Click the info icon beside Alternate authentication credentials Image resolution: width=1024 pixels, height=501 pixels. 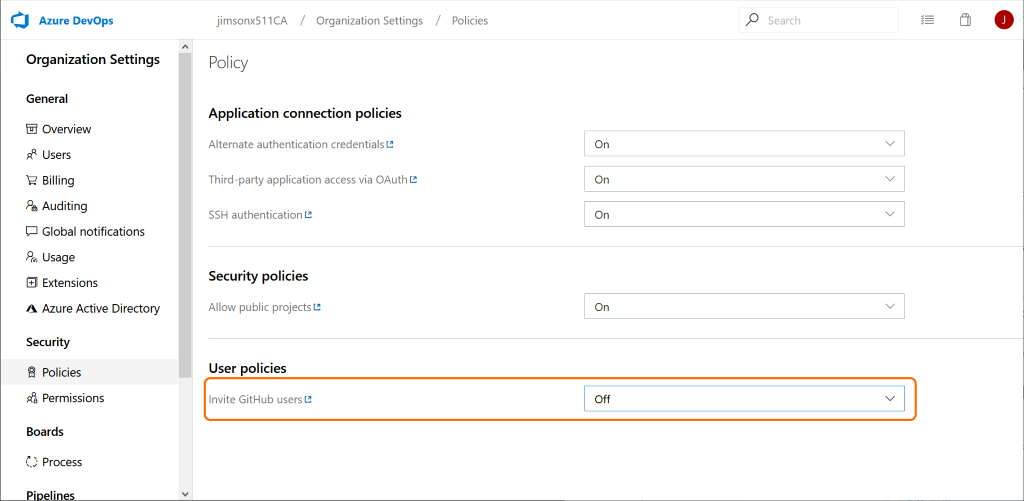pyautogui.click(x=390, y=145)
